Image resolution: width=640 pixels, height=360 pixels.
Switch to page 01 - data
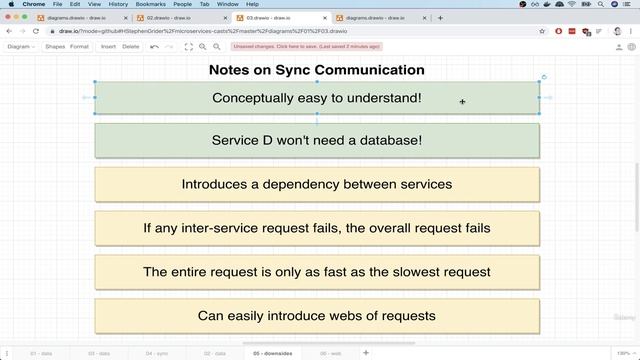[x=41, y=353]
